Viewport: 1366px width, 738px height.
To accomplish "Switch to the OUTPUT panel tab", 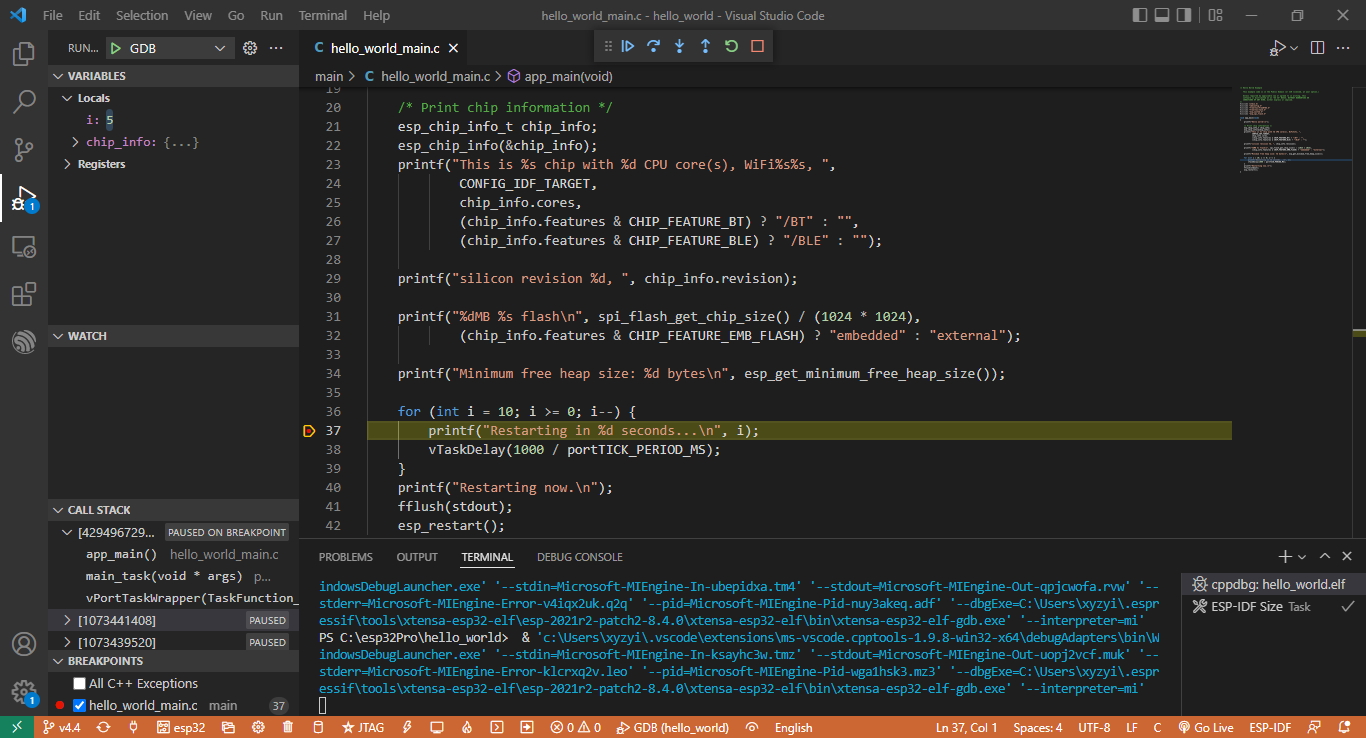I will (417, 557).
